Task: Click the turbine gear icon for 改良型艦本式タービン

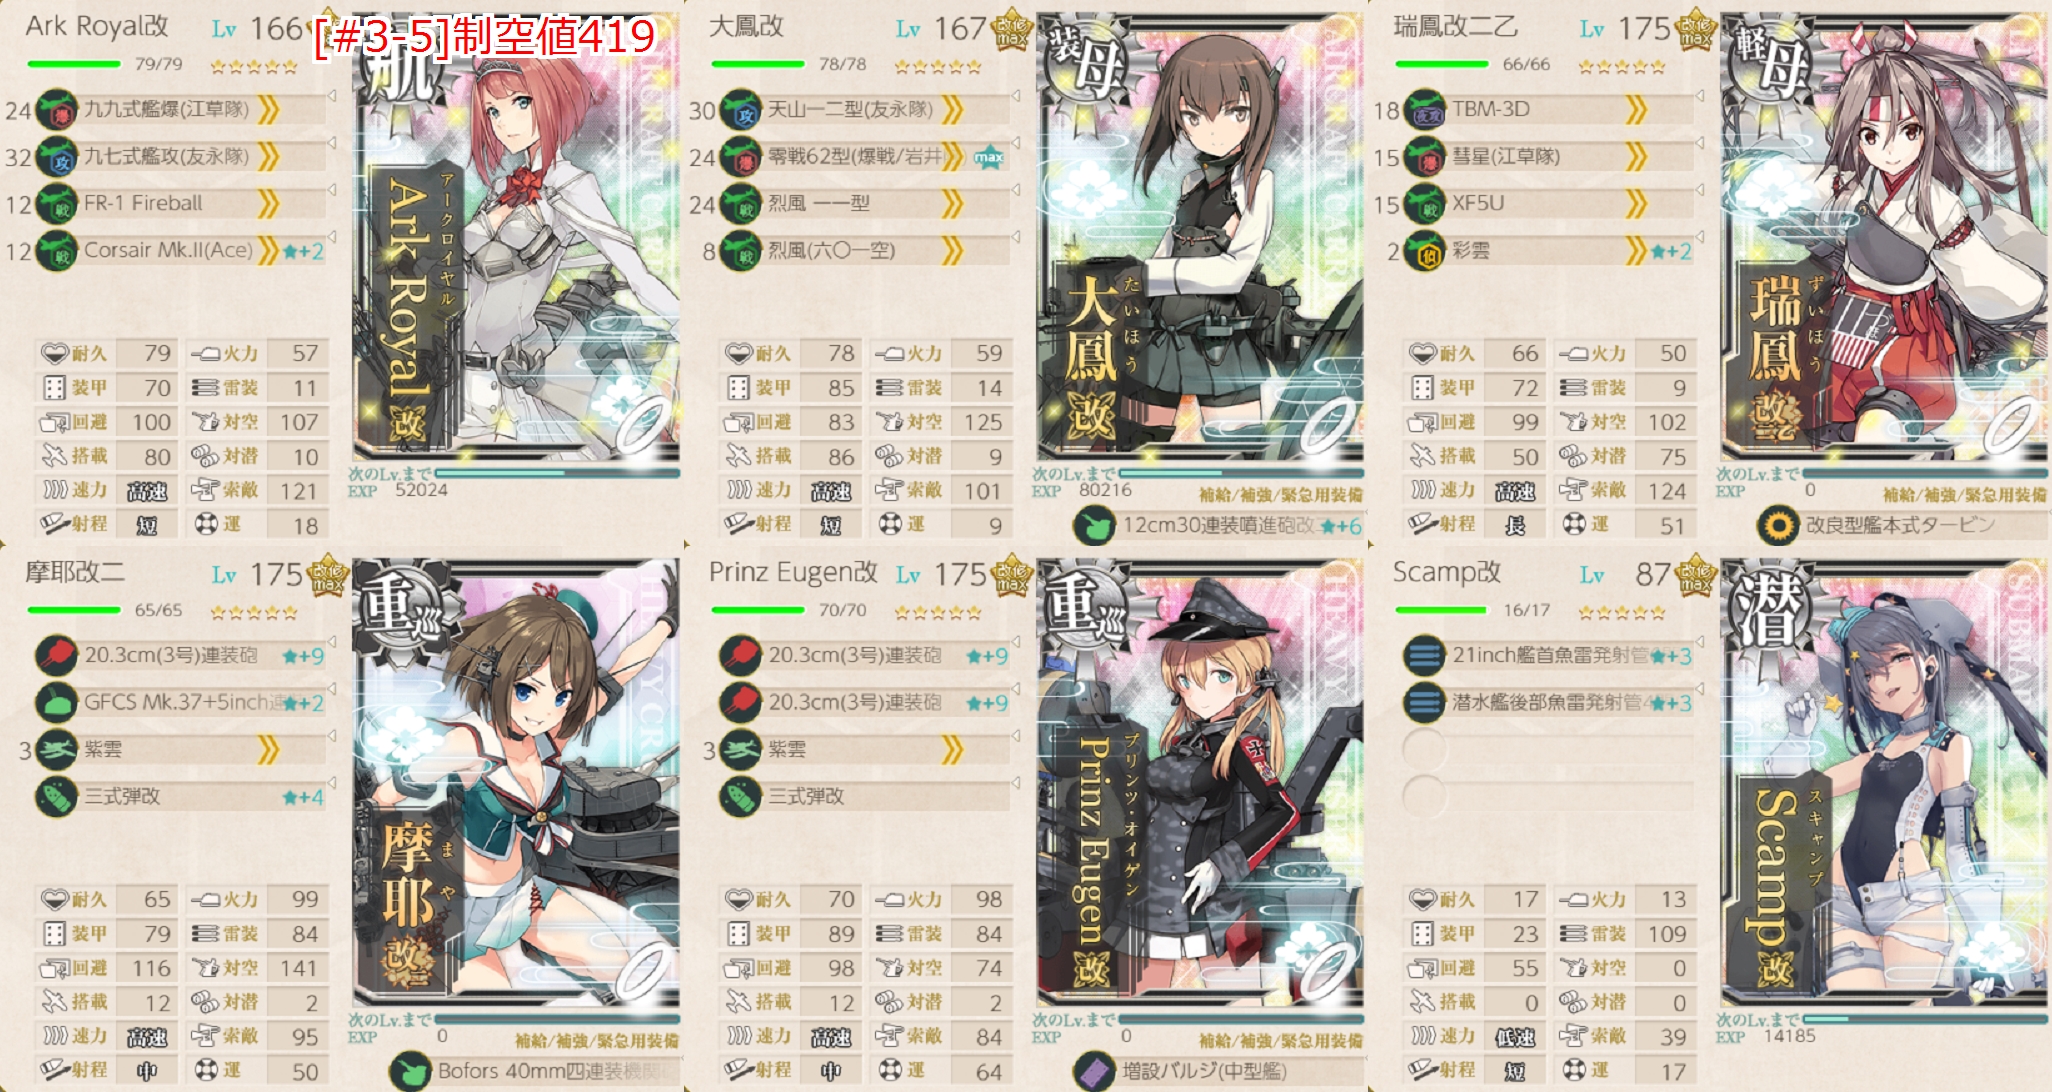Action: pyautogui.click(x=1777, y=525)
